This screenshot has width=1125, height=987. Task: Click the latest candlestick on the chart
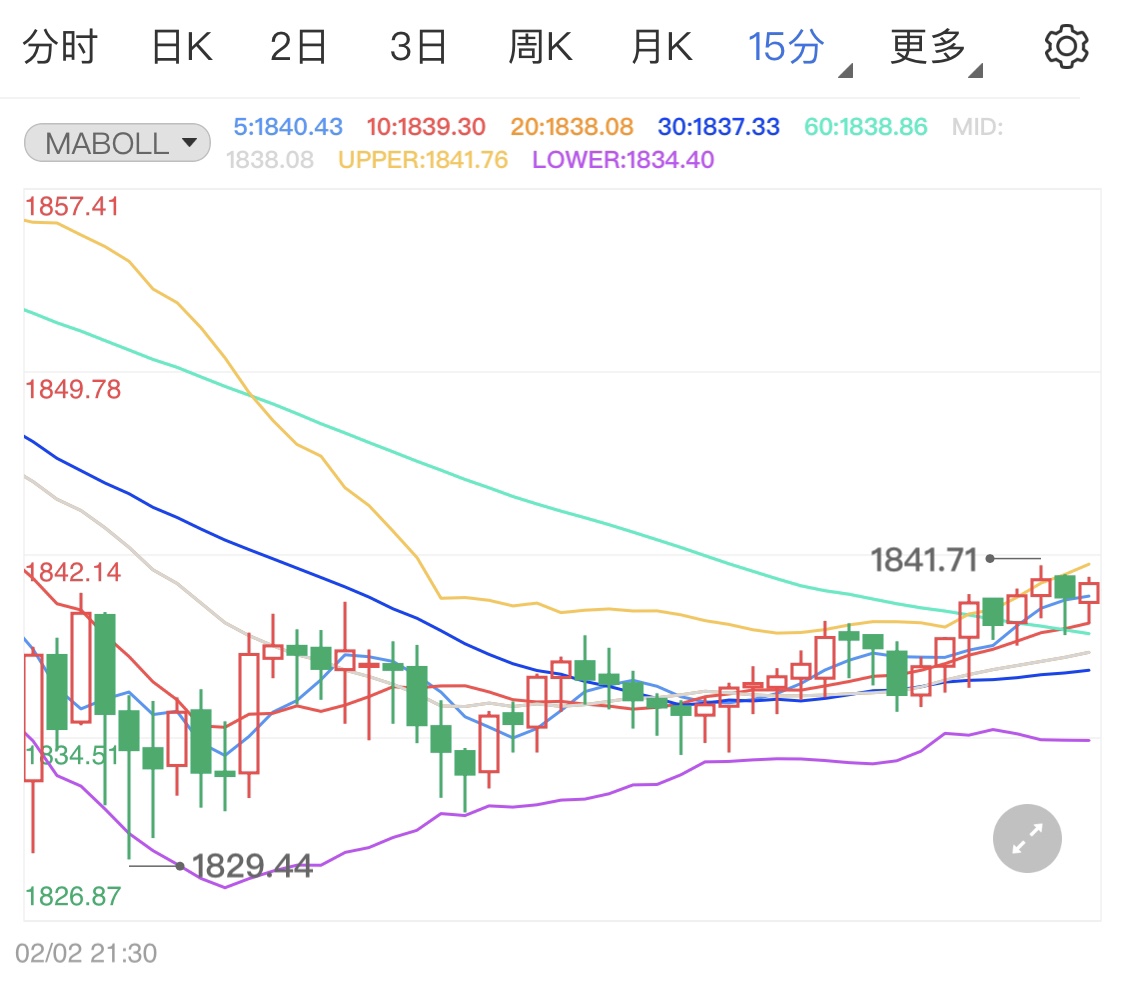1088,600
